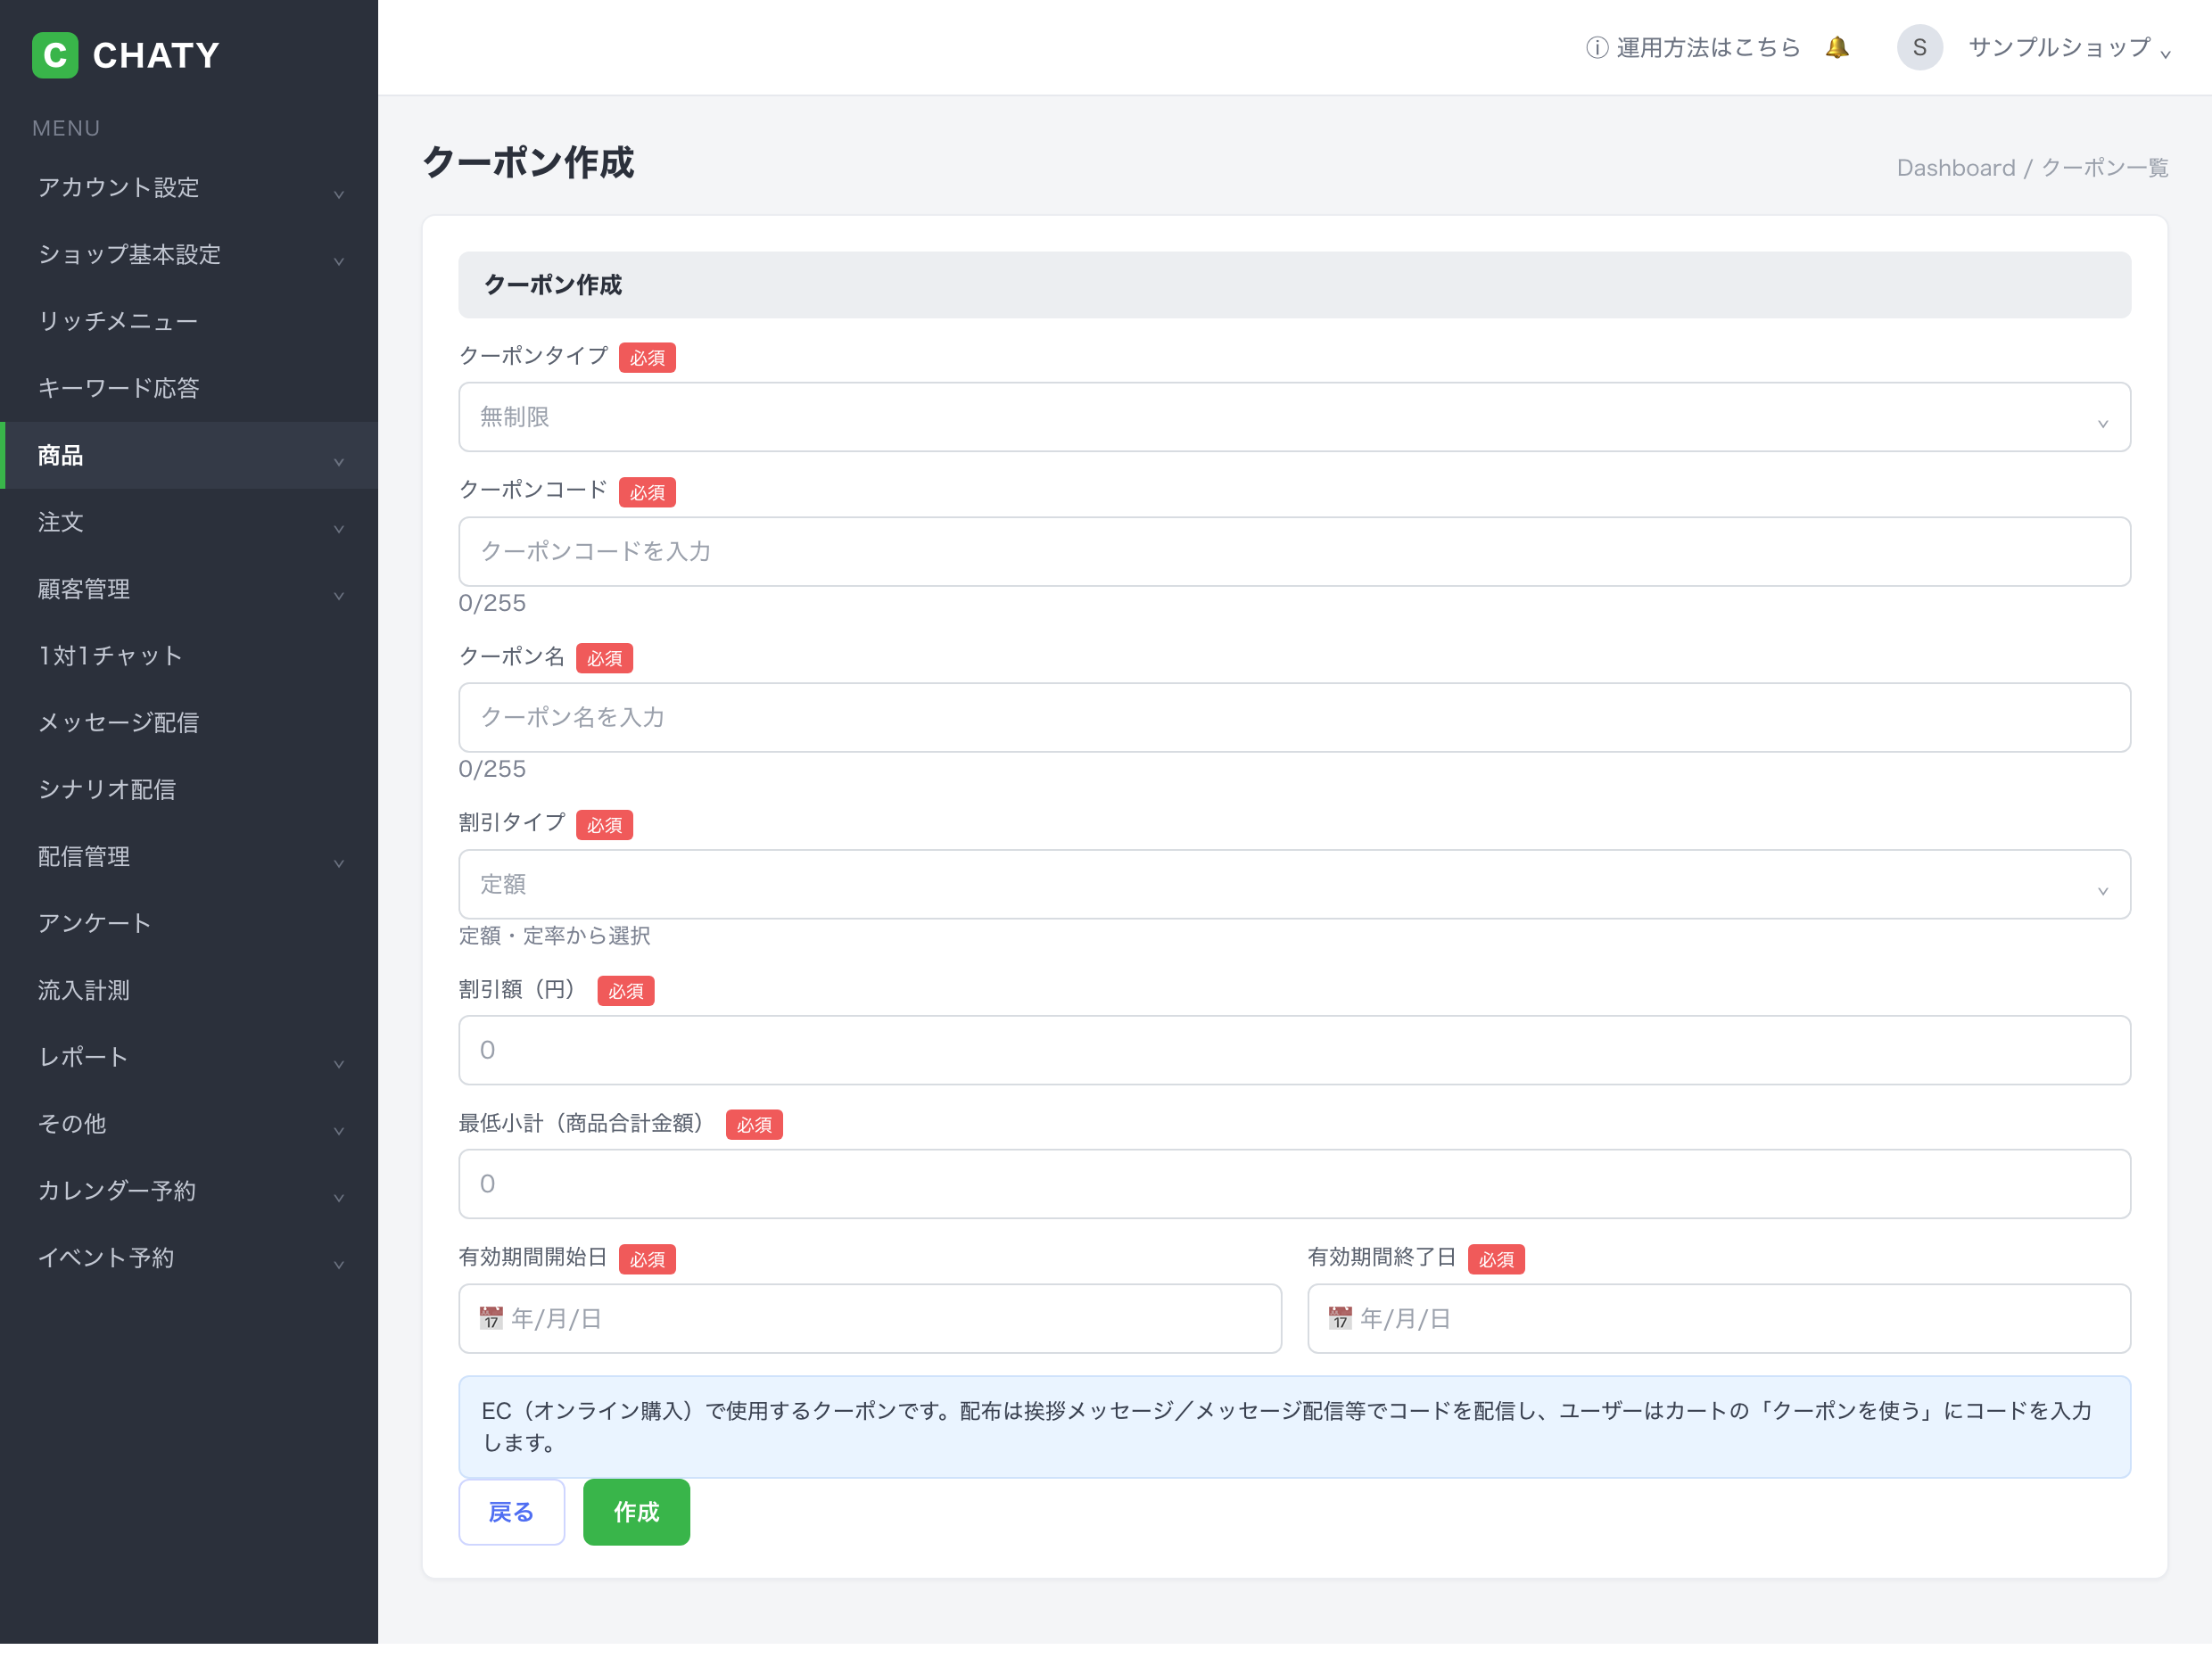2212x1658 pixels.
Task: Expand the 配信管理 sidebar section
Action: pos(189,856)
